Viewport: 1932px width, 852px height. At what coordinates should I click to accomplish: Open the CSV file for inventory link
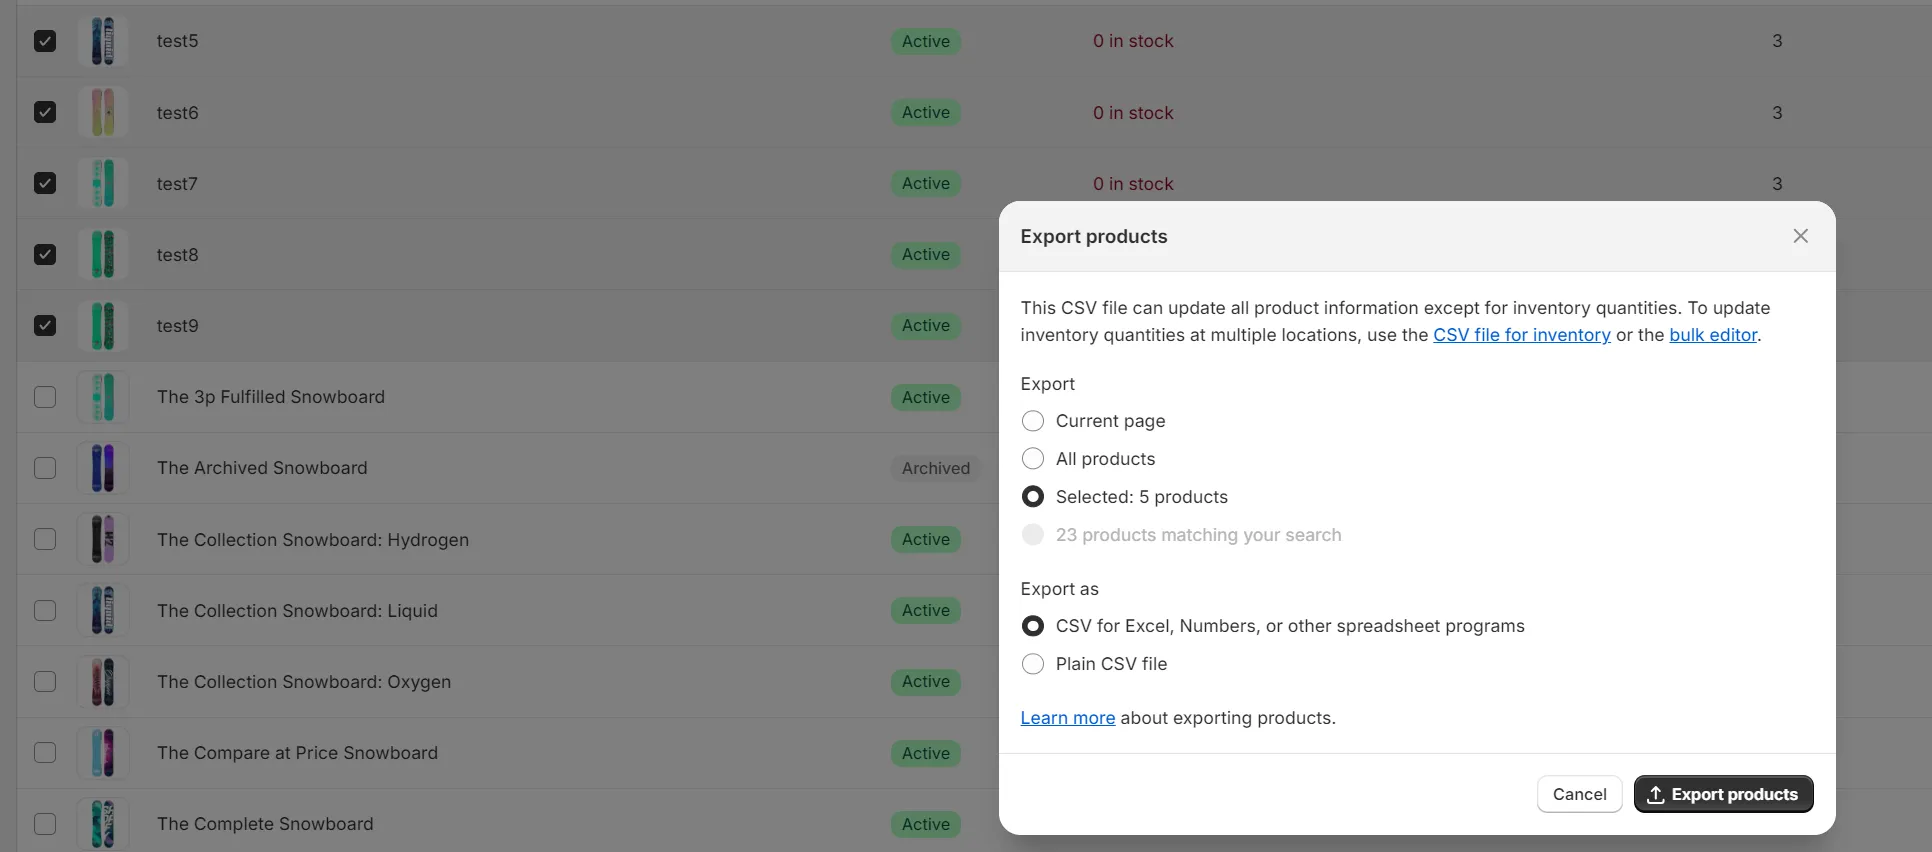(1521, 335)
